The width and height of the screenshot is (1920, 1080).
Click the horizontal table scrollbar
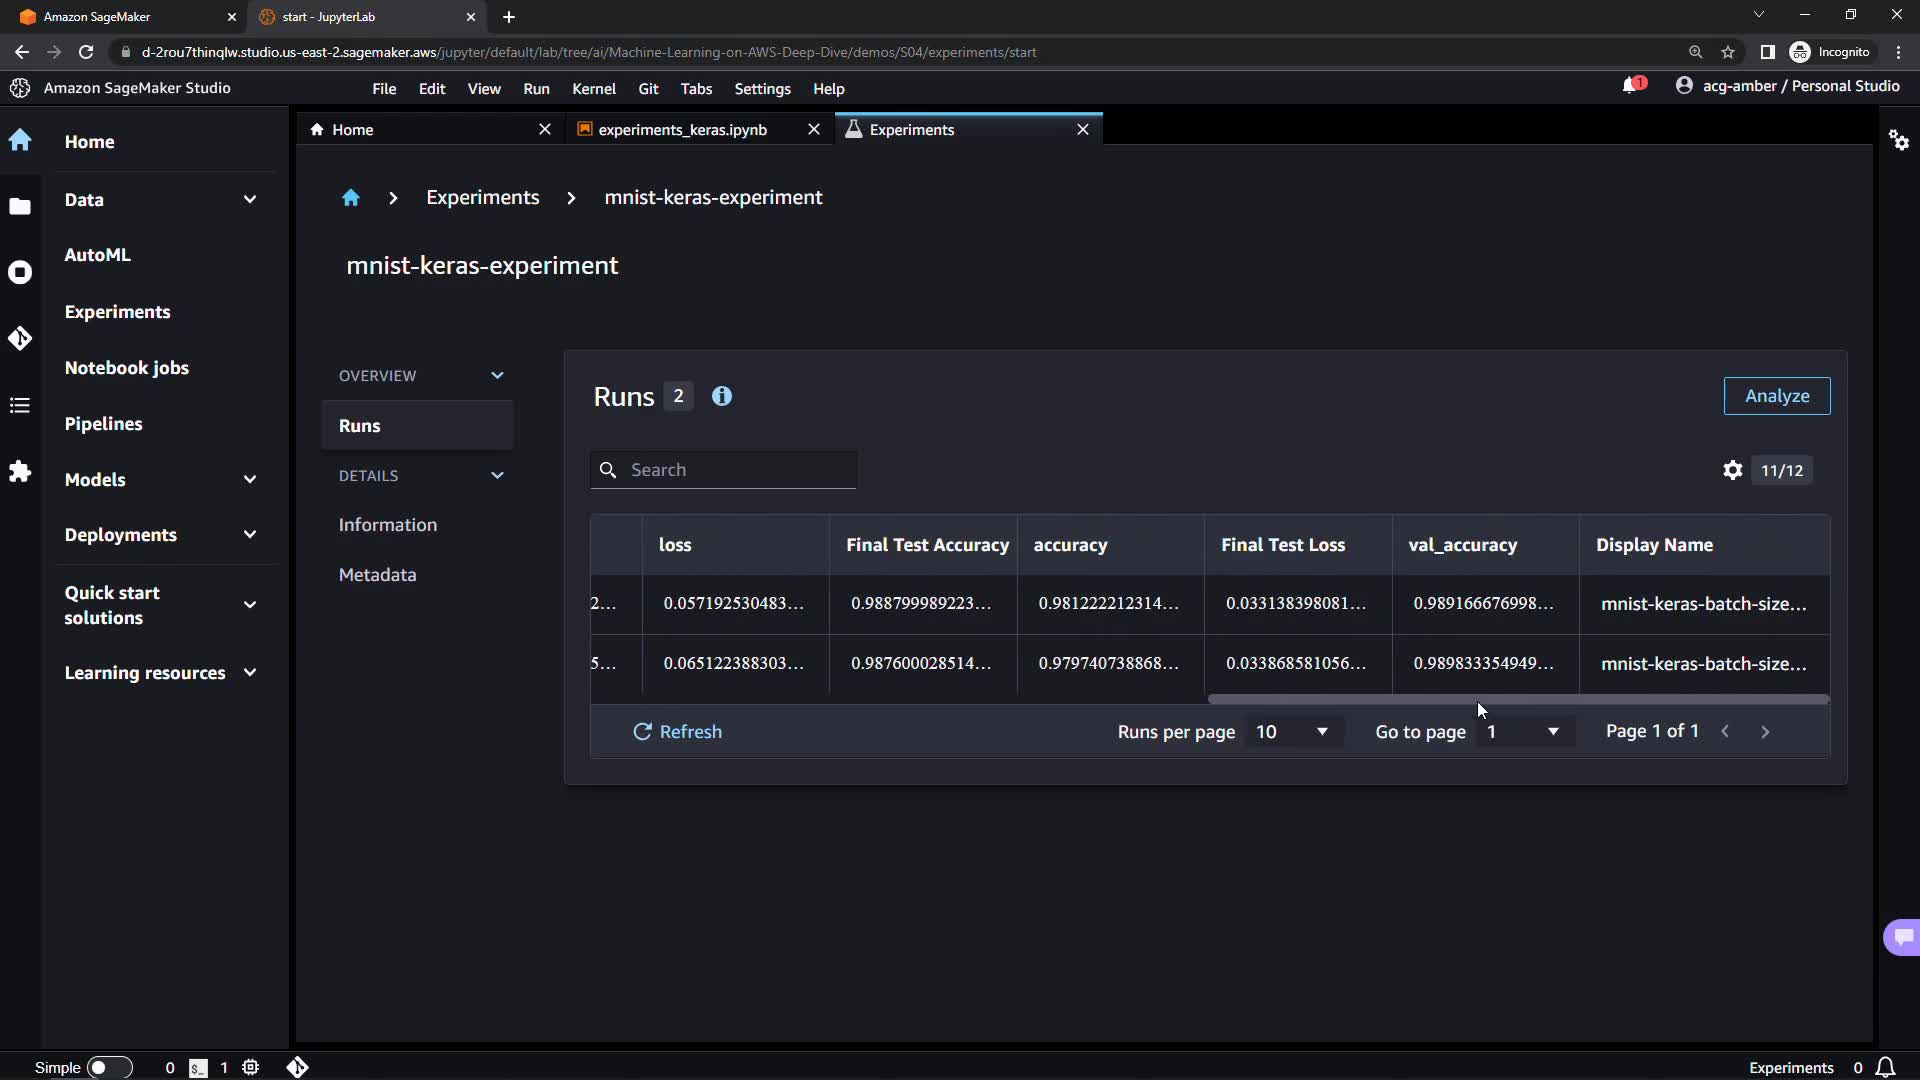tap(1517, 699)
